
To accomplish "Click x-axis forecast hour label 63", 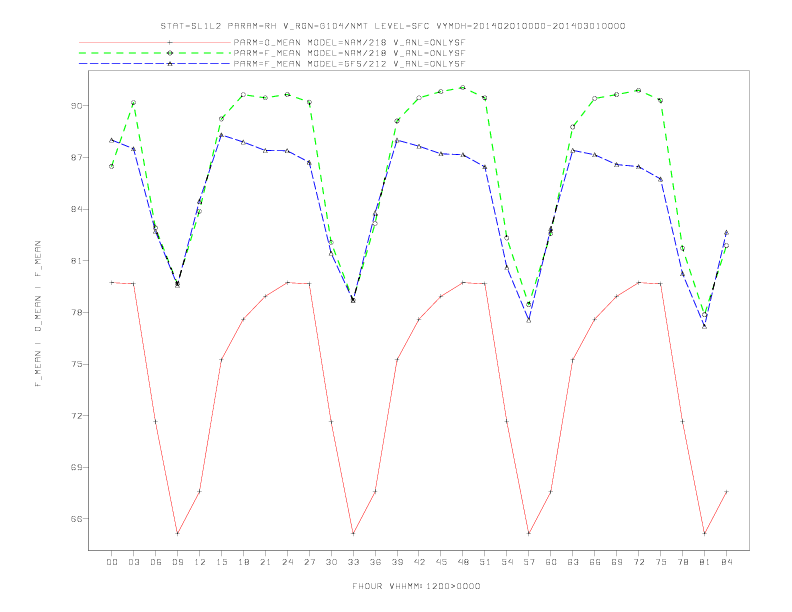I will point(573,562).
